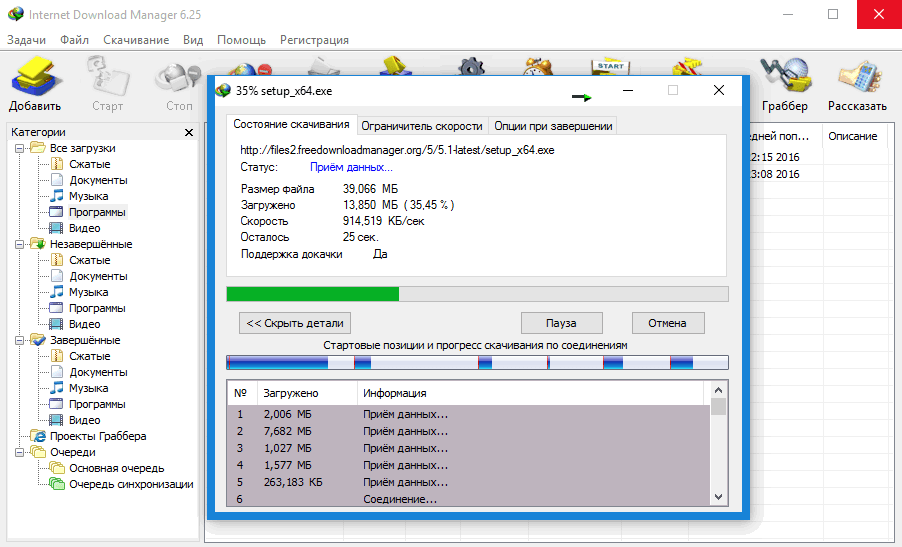Minimize the download progress dialog
902x547 pixels.
[628, 90]
